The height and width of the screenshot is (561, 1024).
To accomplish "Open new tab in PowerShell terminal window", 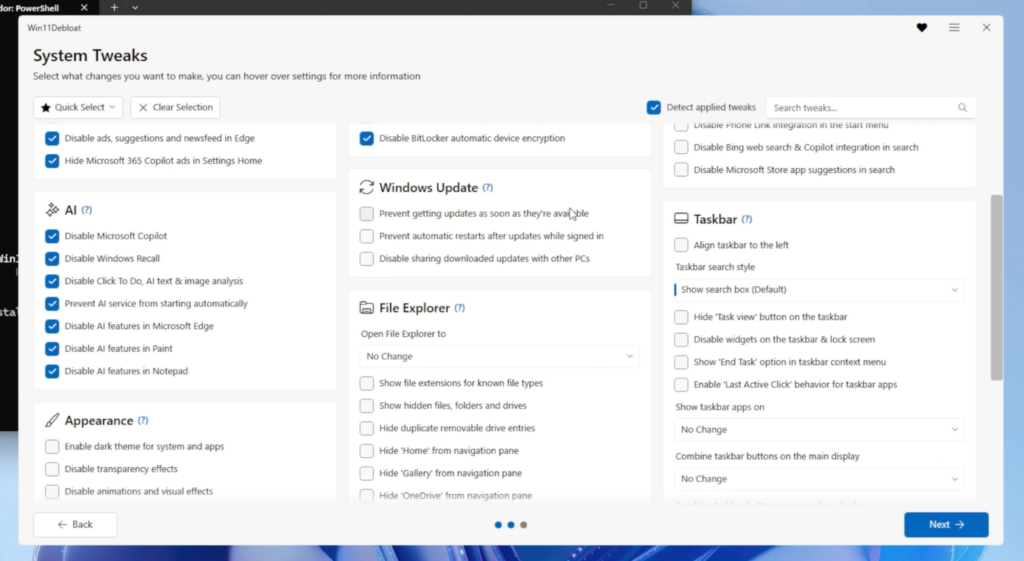I will coord(114,7).
